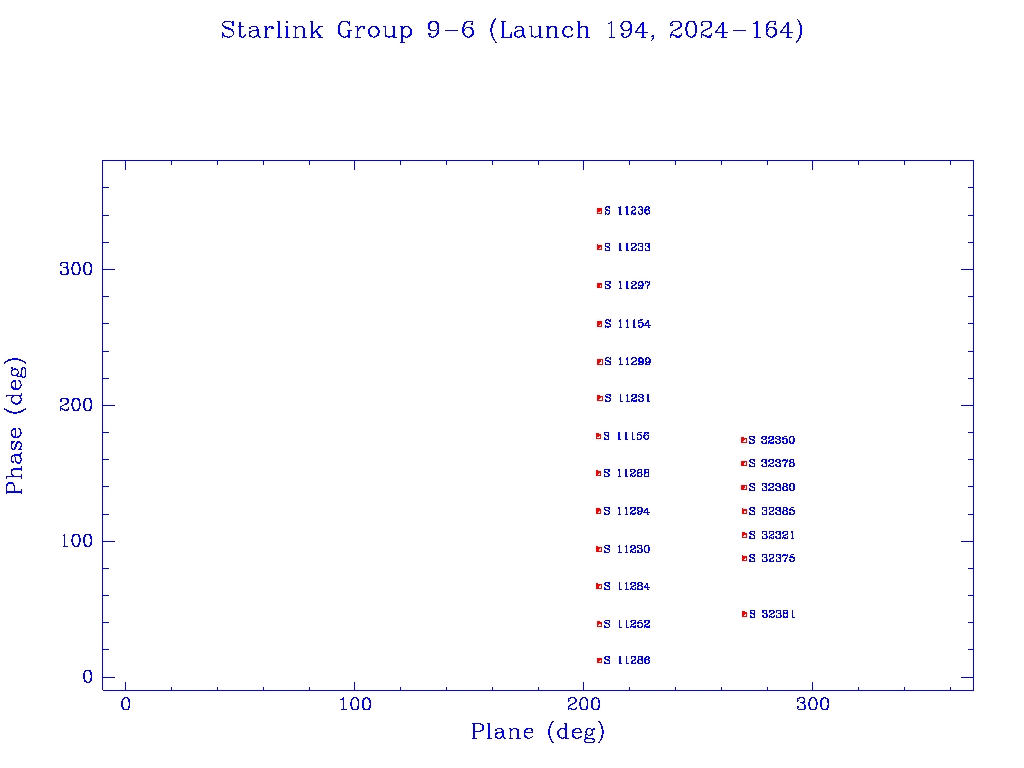Image resolution: width=1024 pixels, height=768 pixels.
Task: Select the S 11156 satellite label
Action: click(x=626, y=436)
